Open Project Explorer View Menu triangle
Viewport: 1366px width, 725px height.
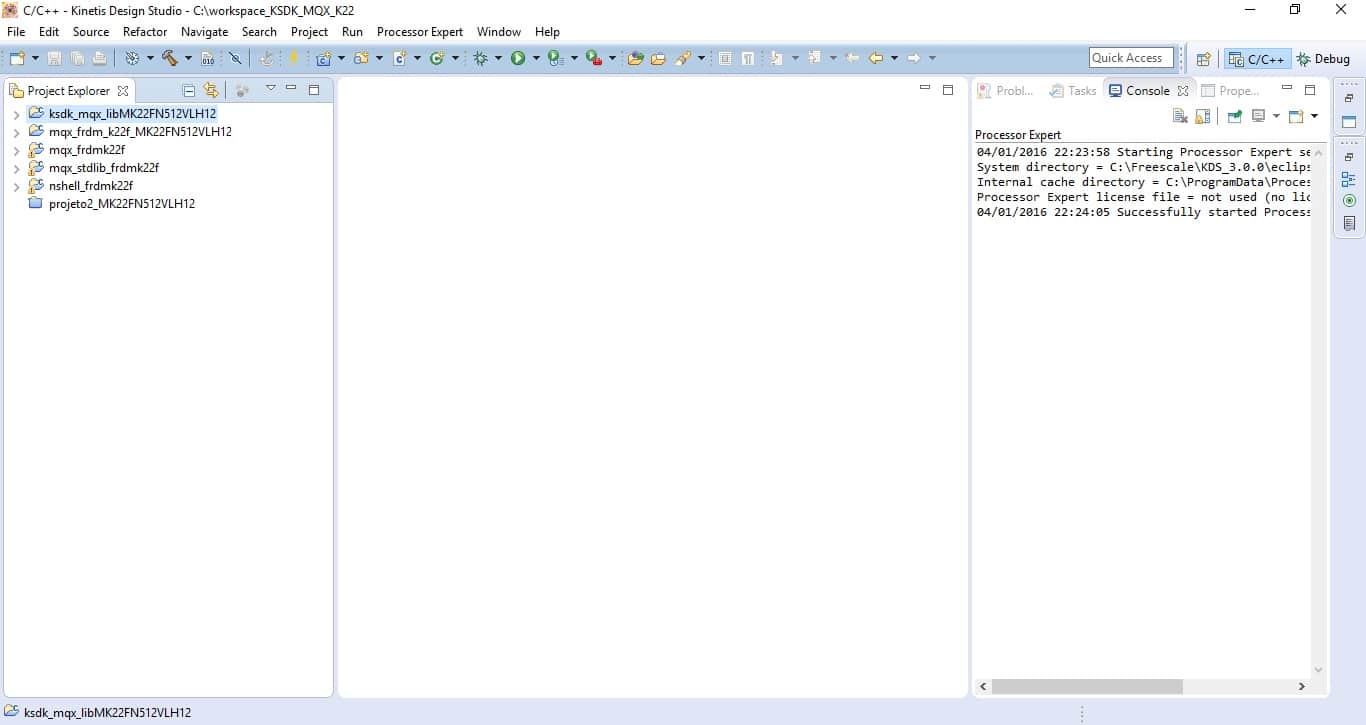coord(270,89)
